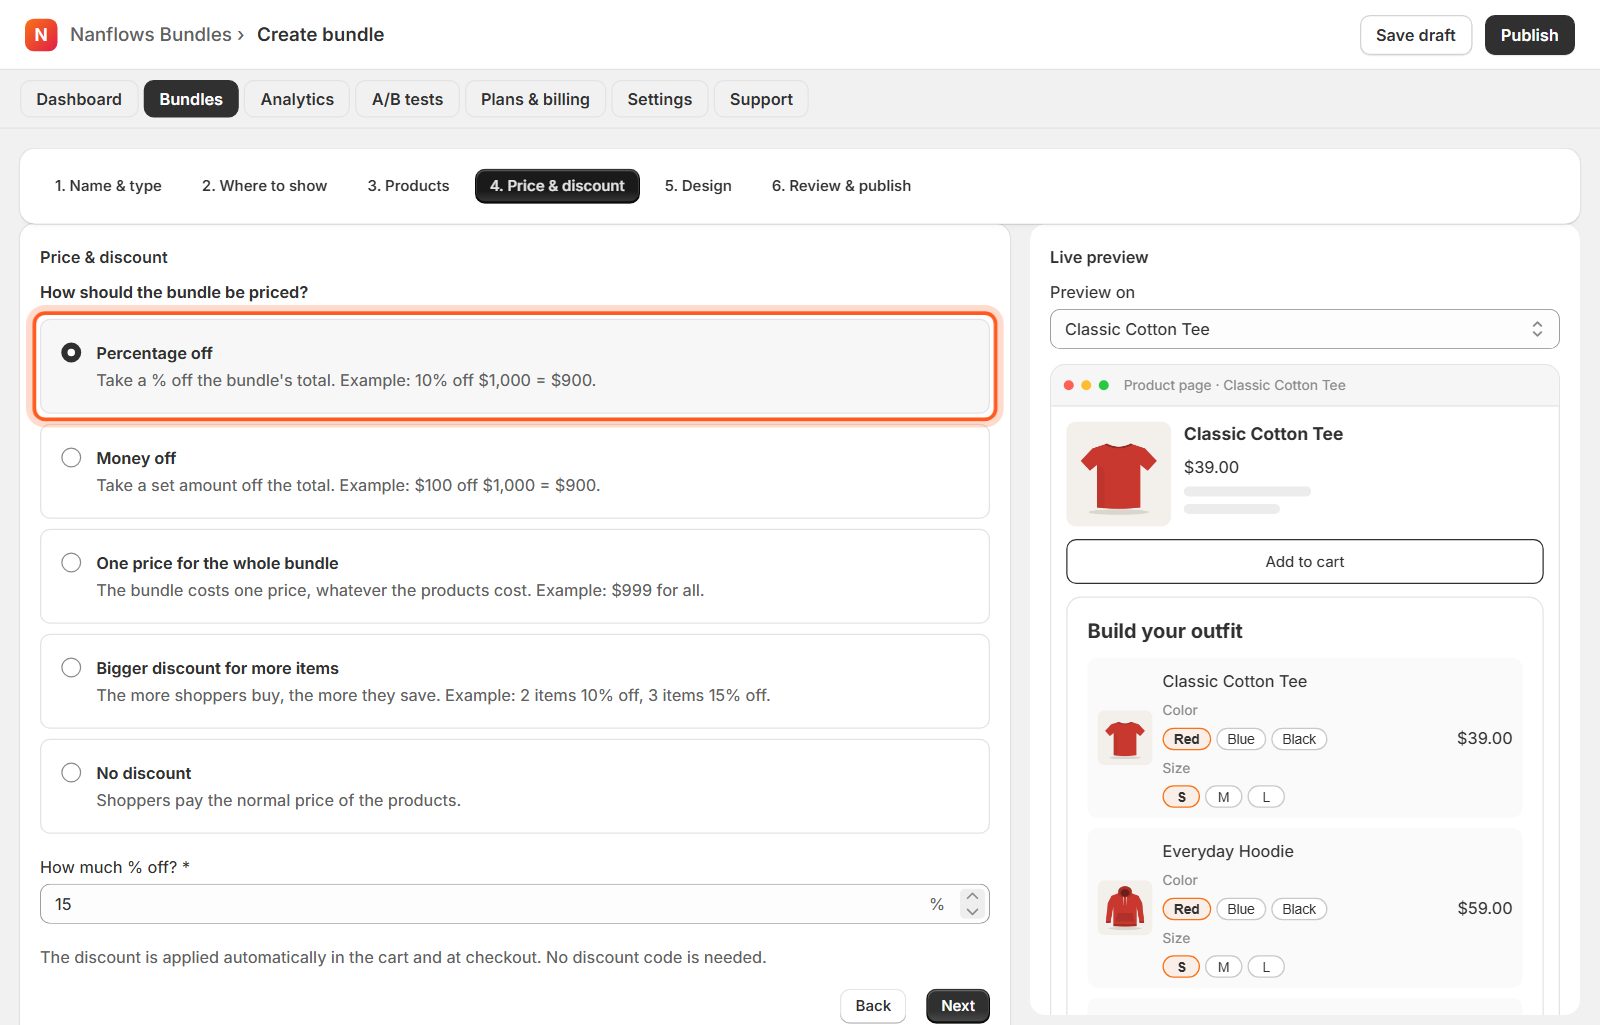The height and width of the screenshot is (1025, 1600).
Task: Choose size M for Classic Cotton Tee
Action: click(1223, 797)
